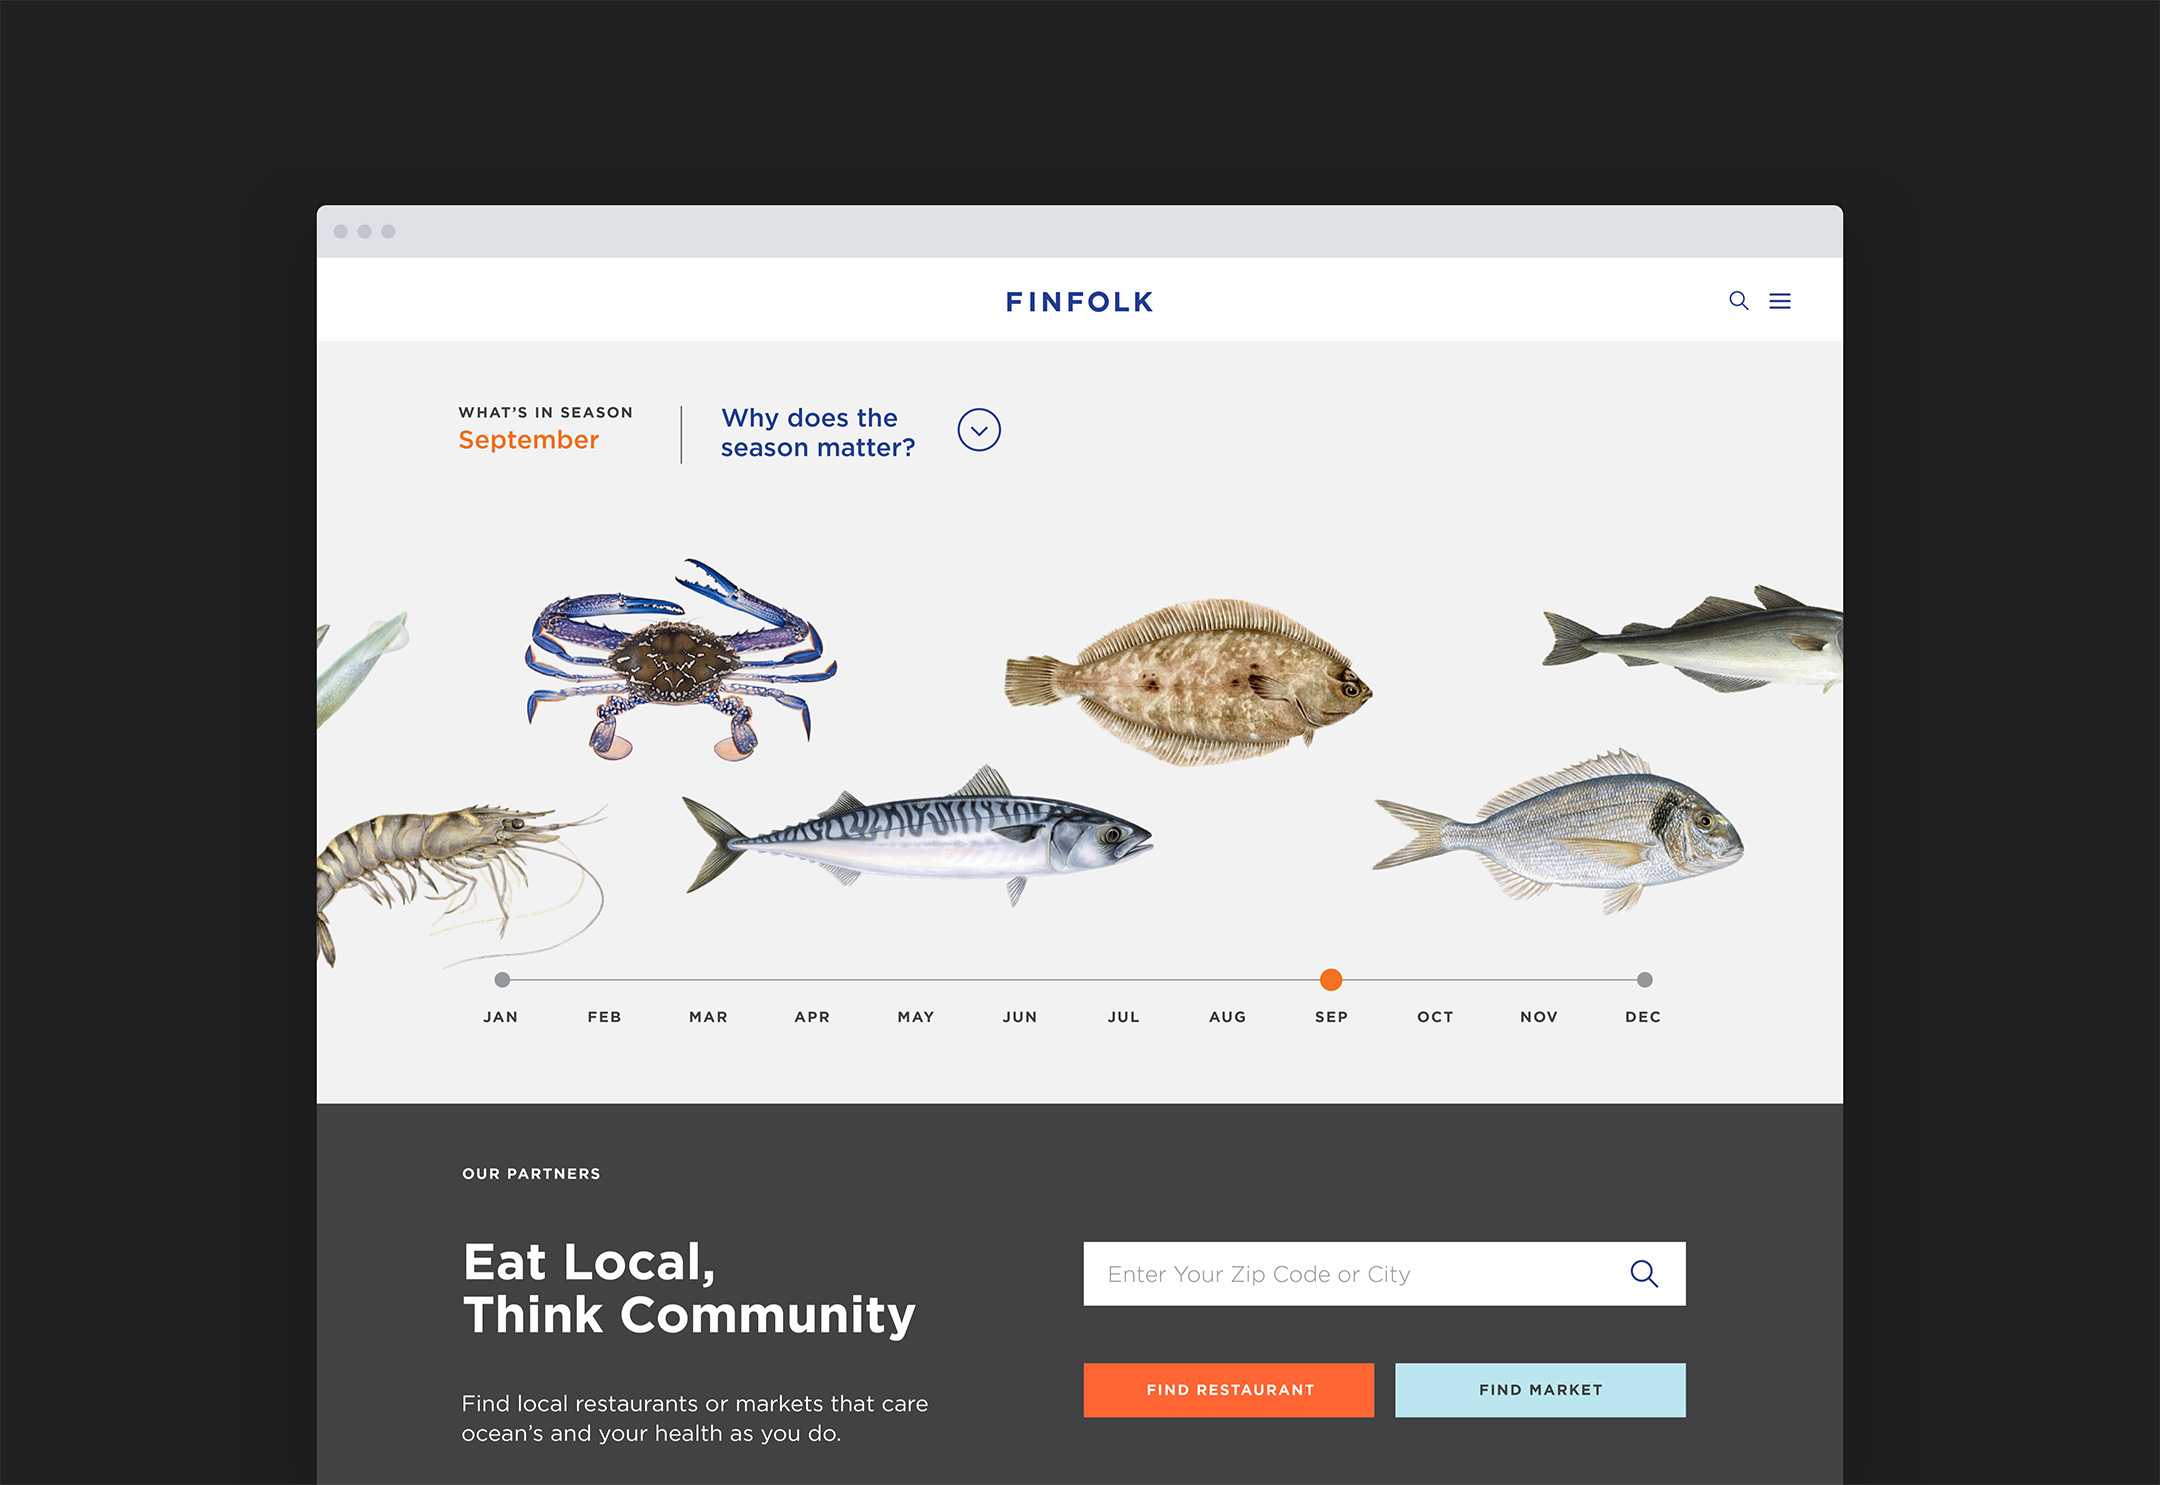This screenshot has width=2160, height=1485.
Task: Jump to JAN on the timeline
Action: pyautogui.click(x=501, y=1017)
